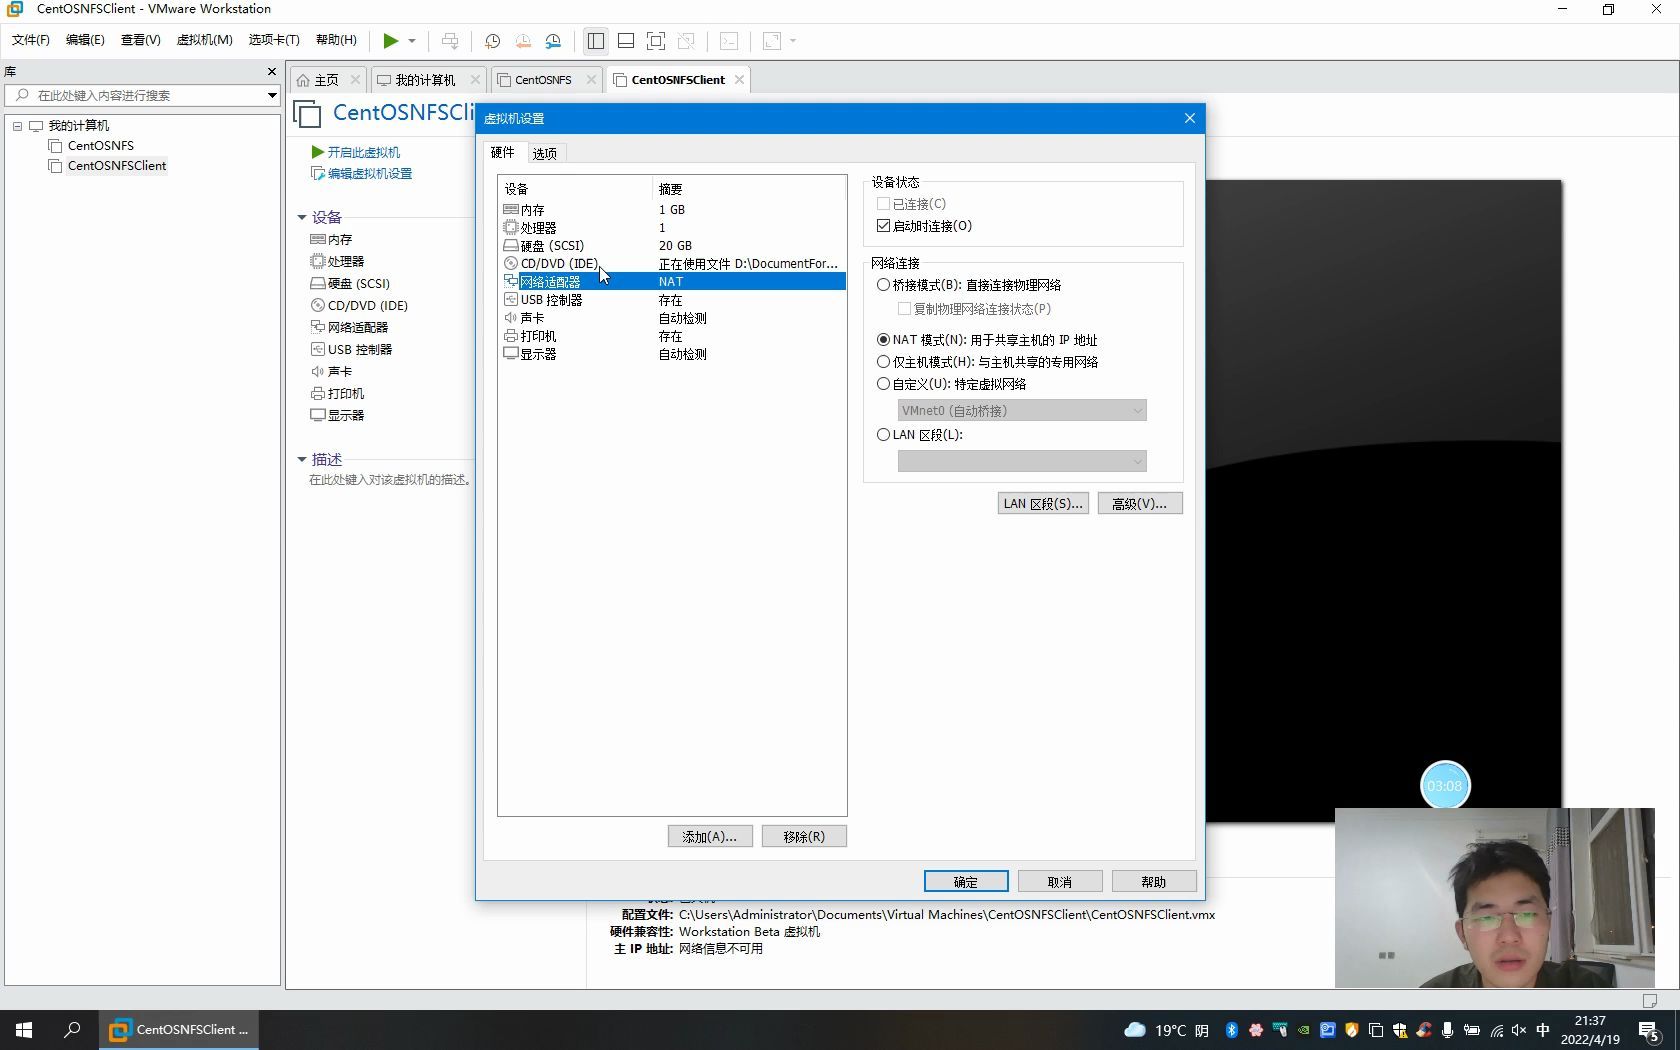Close the 库 library panel
The height and width of the screenshot is (1050, 1680).
pos(271,72)
